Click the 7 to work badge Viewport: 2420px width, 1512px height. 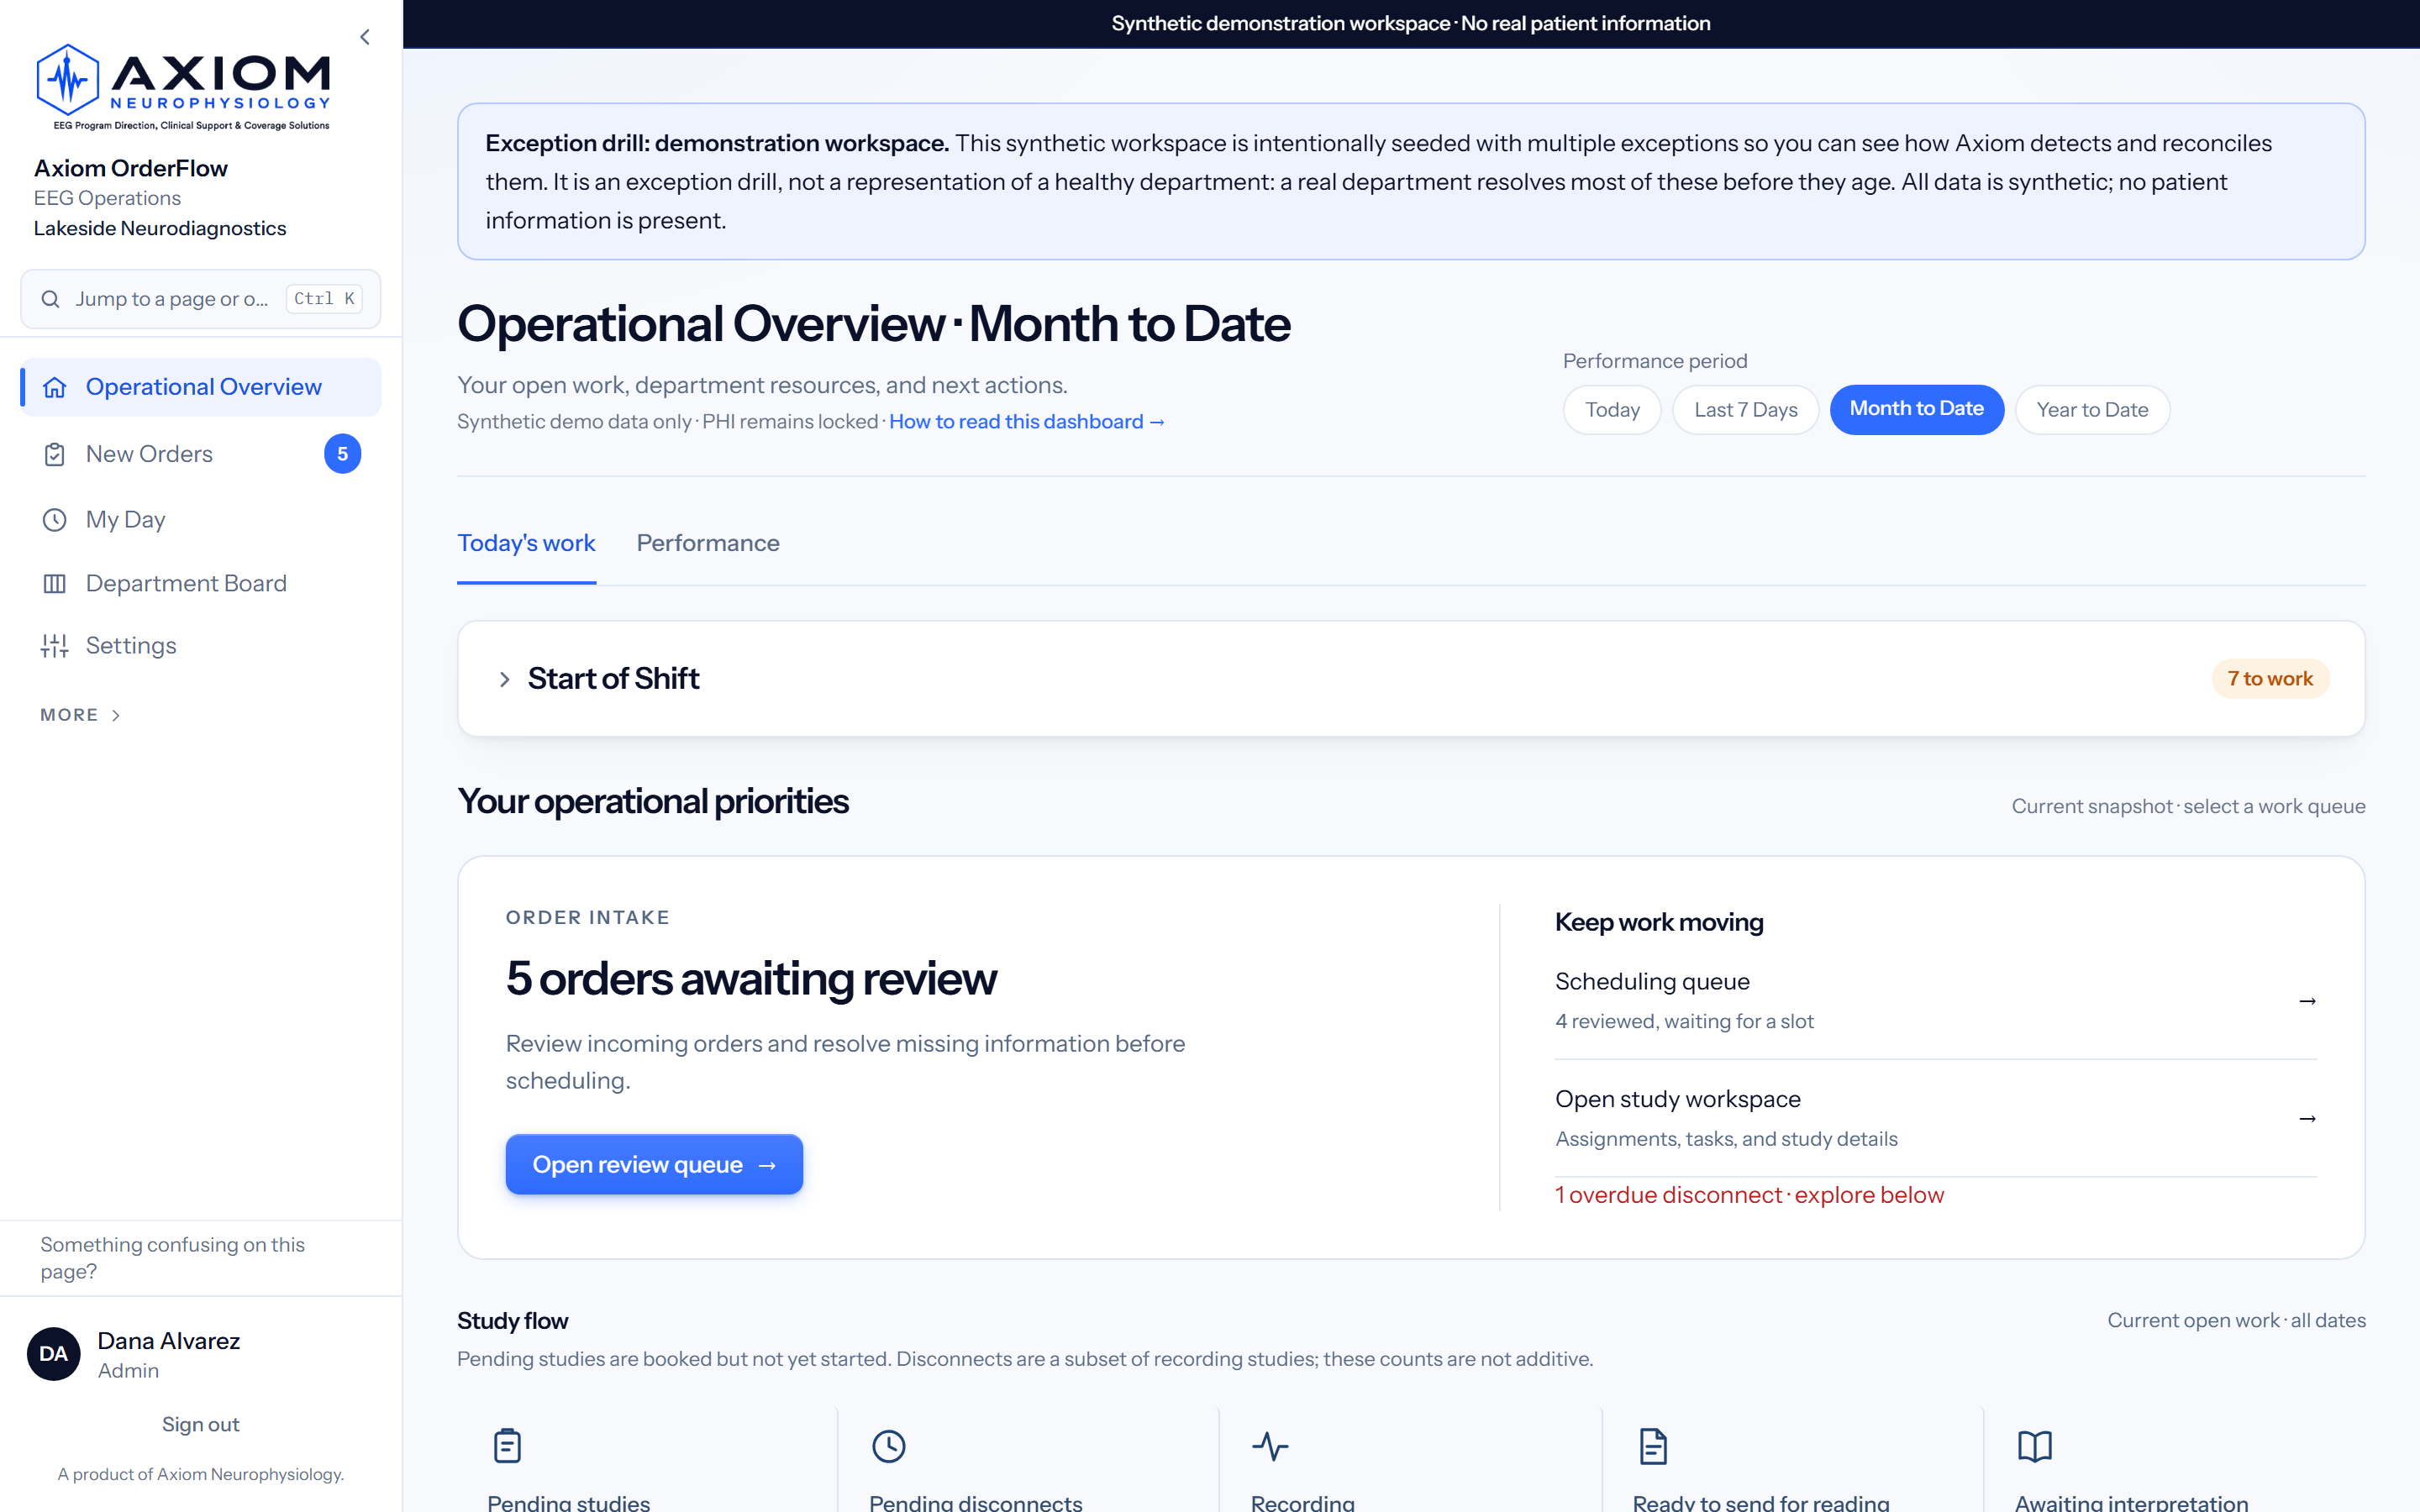pyautogui.click(x=2270, y=679)
